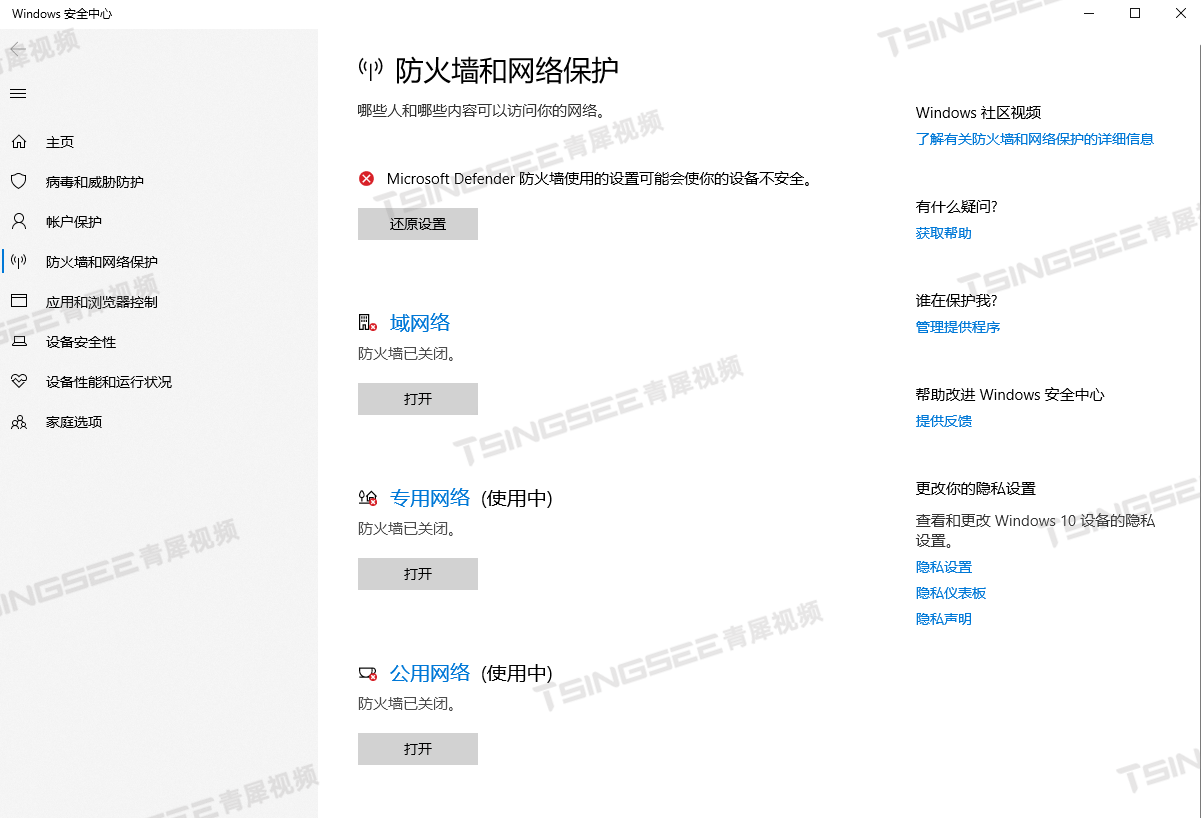
Task: Click the virus protection shield icon
Action: [18, 182]
